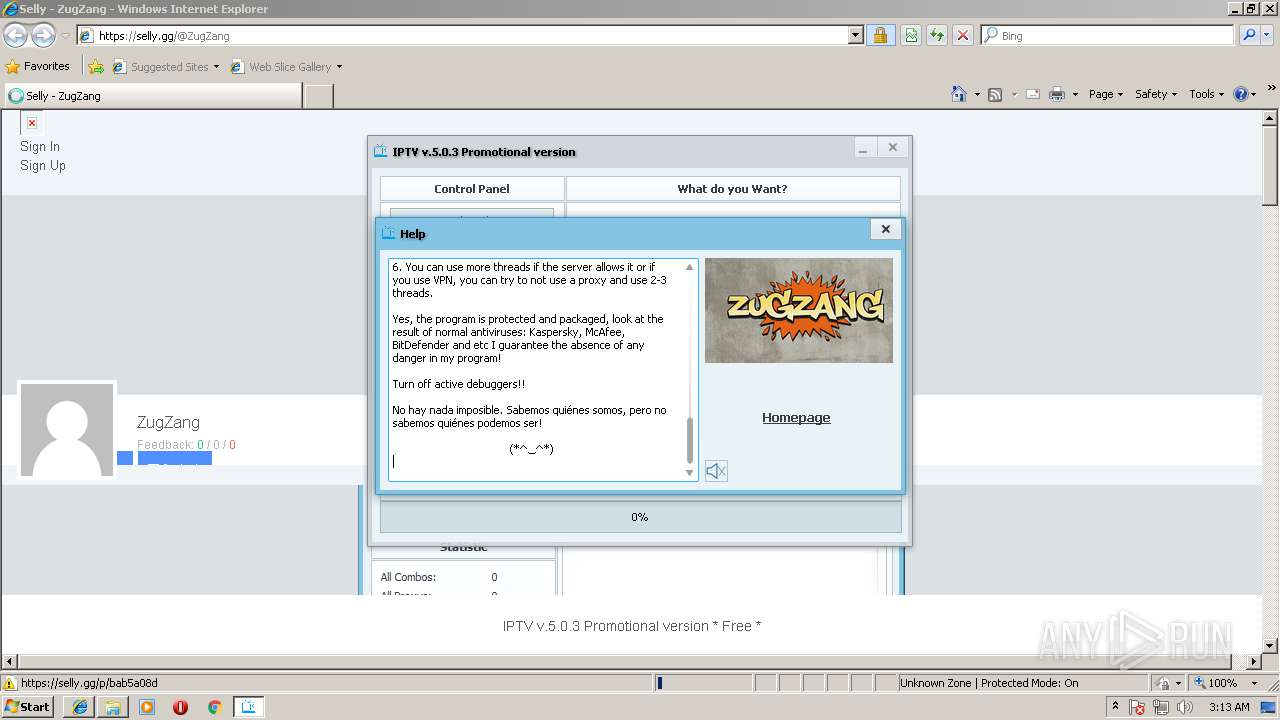Click the magnifier search button
Image resolution: width=1280 pixels, height=720 pixels.
click(x=1249, y=35)
